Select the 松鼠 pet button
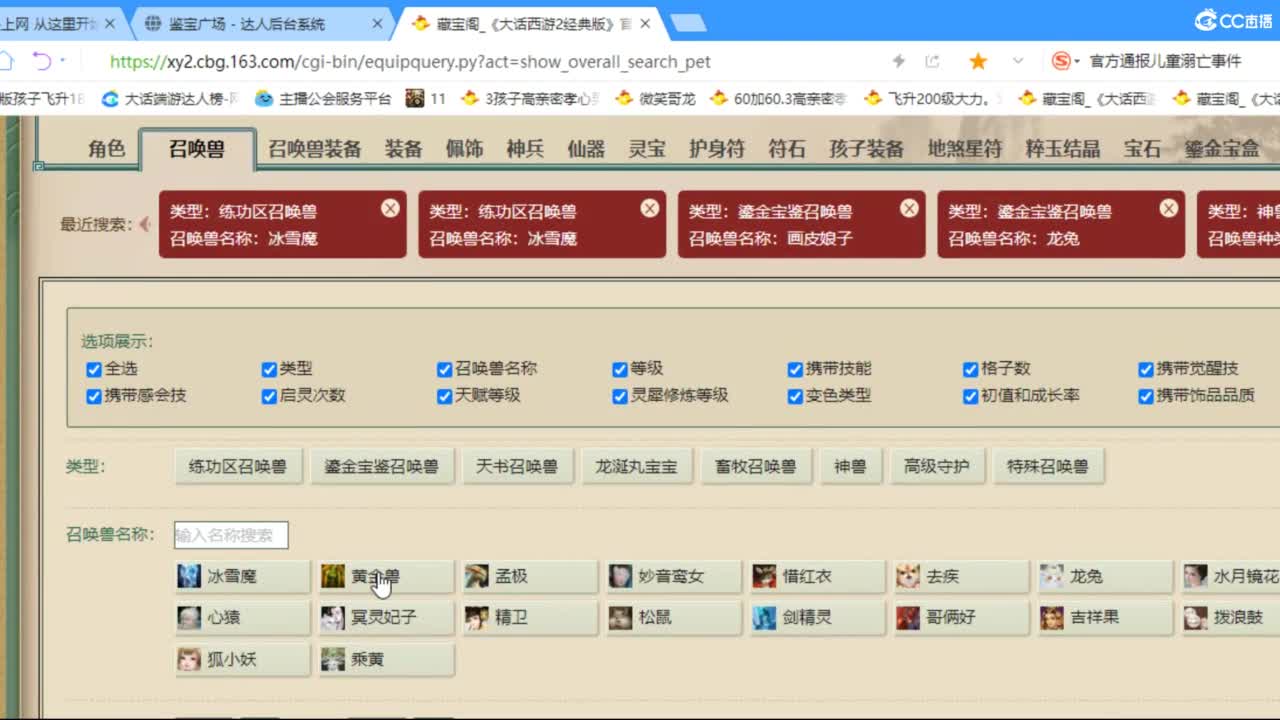 pyautogui.click(x=675, y=617)
